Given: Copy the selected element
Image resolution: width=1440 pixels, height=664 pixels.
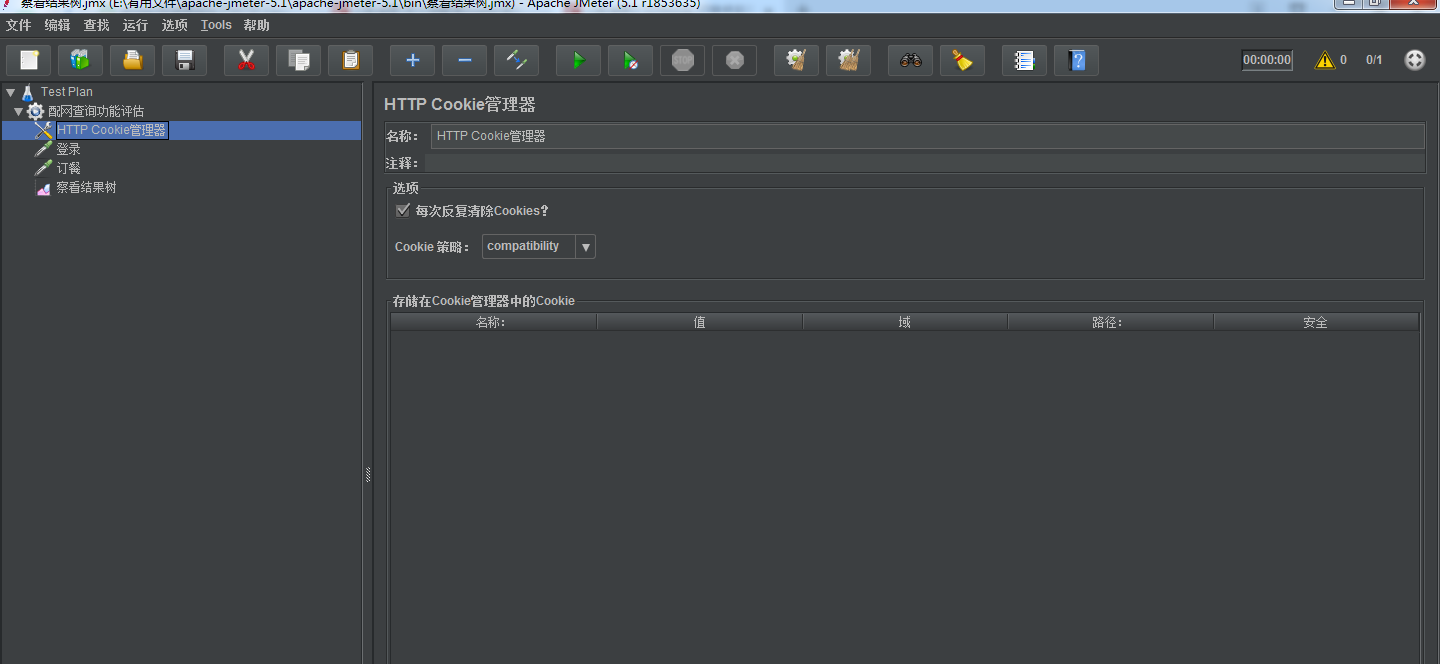Looking at the screenshot, I should (x=298, y=60).
